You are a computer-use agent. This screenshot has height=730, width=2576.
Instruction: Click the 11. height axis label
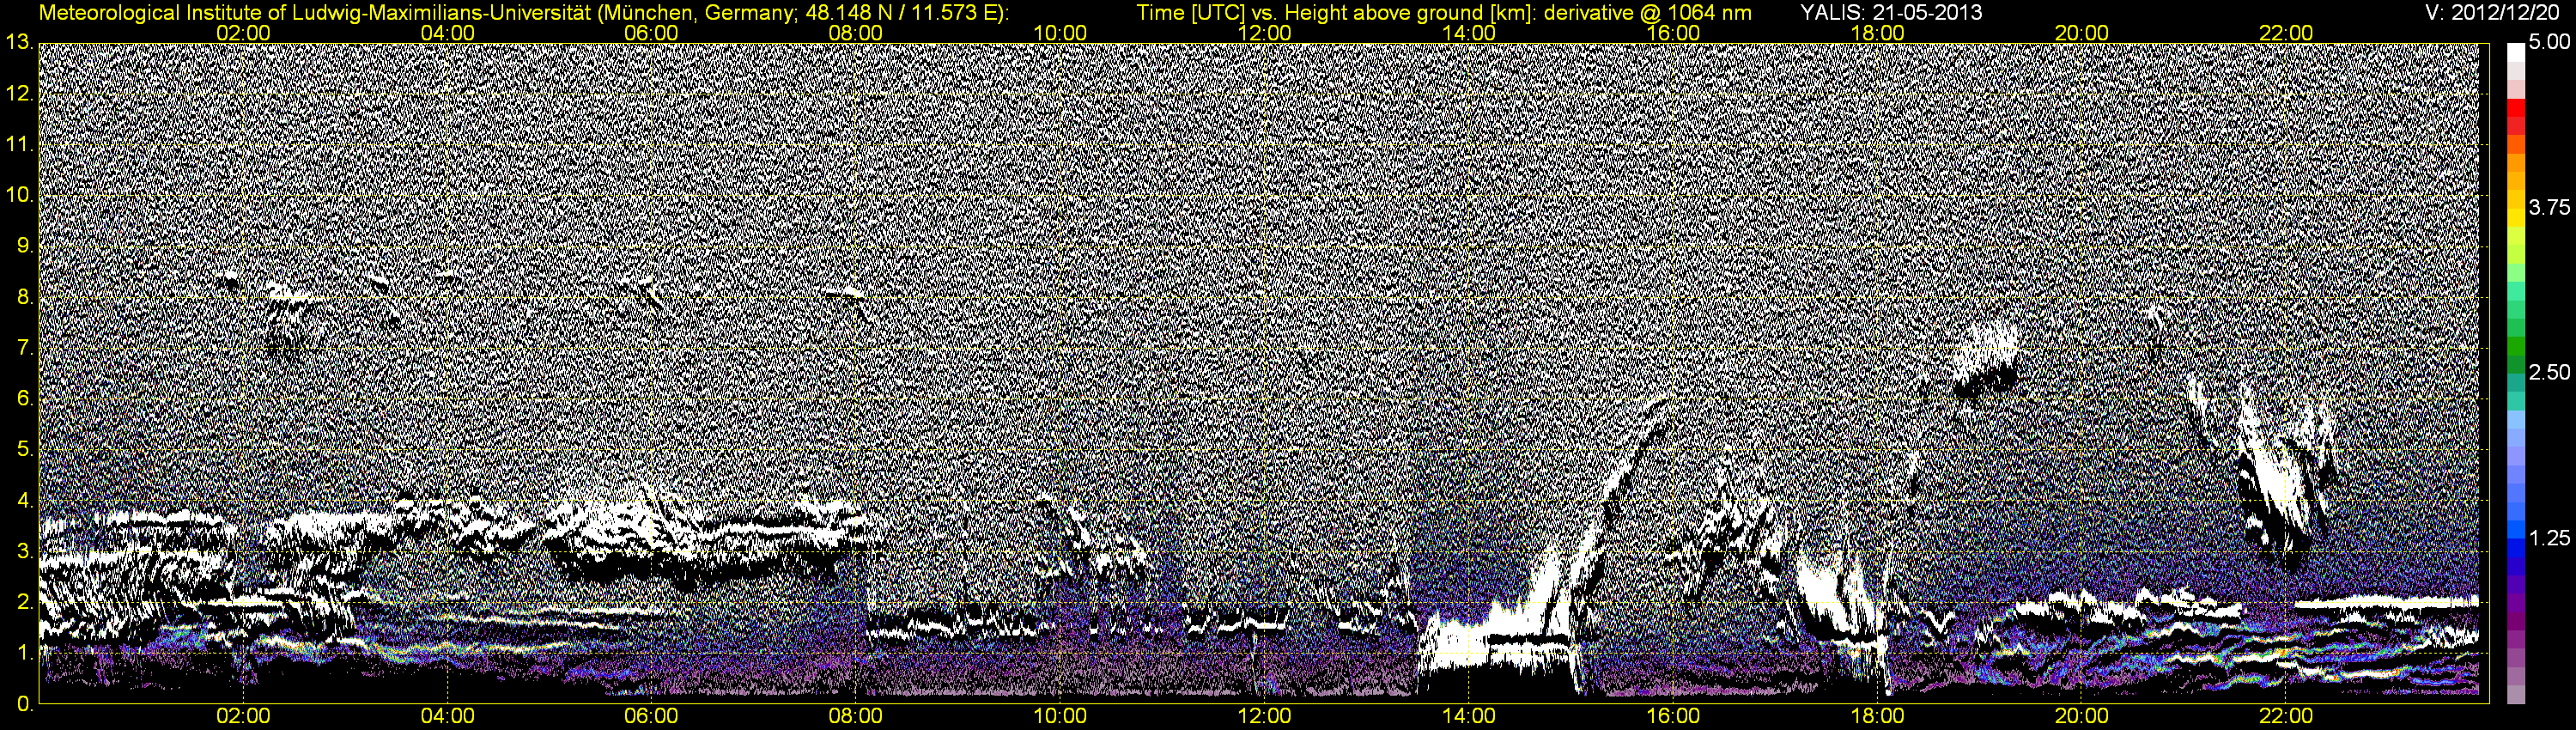coord(19,145)
